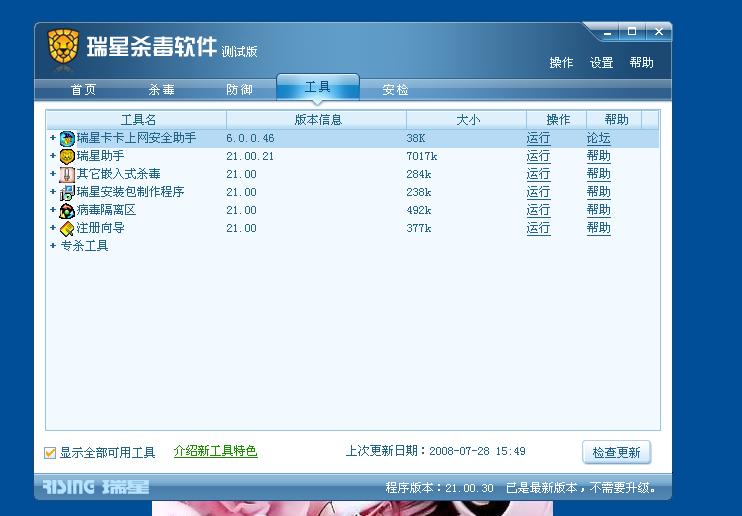Open the 介绍新工具特色 link

coord(215,451)
